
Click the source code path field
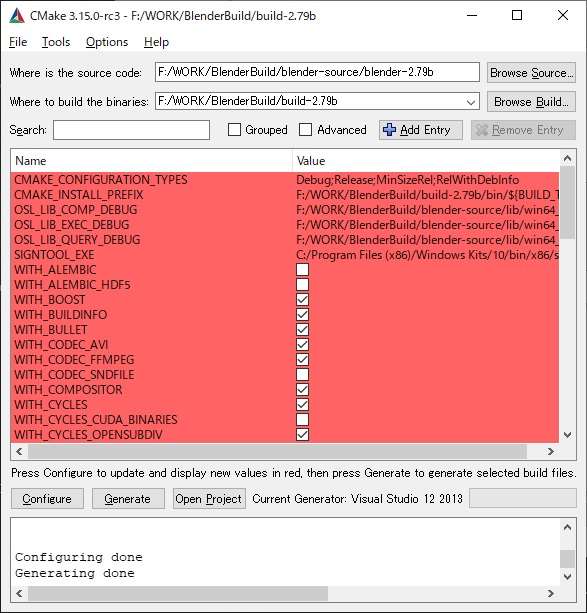[317, 72]
